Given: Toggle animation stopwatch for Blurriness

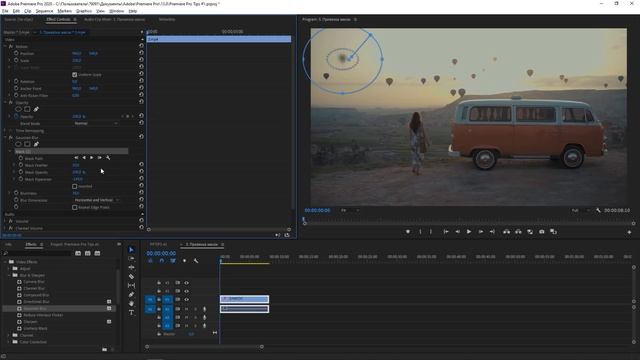Looking at the screenshot, I should click(16, 193).
